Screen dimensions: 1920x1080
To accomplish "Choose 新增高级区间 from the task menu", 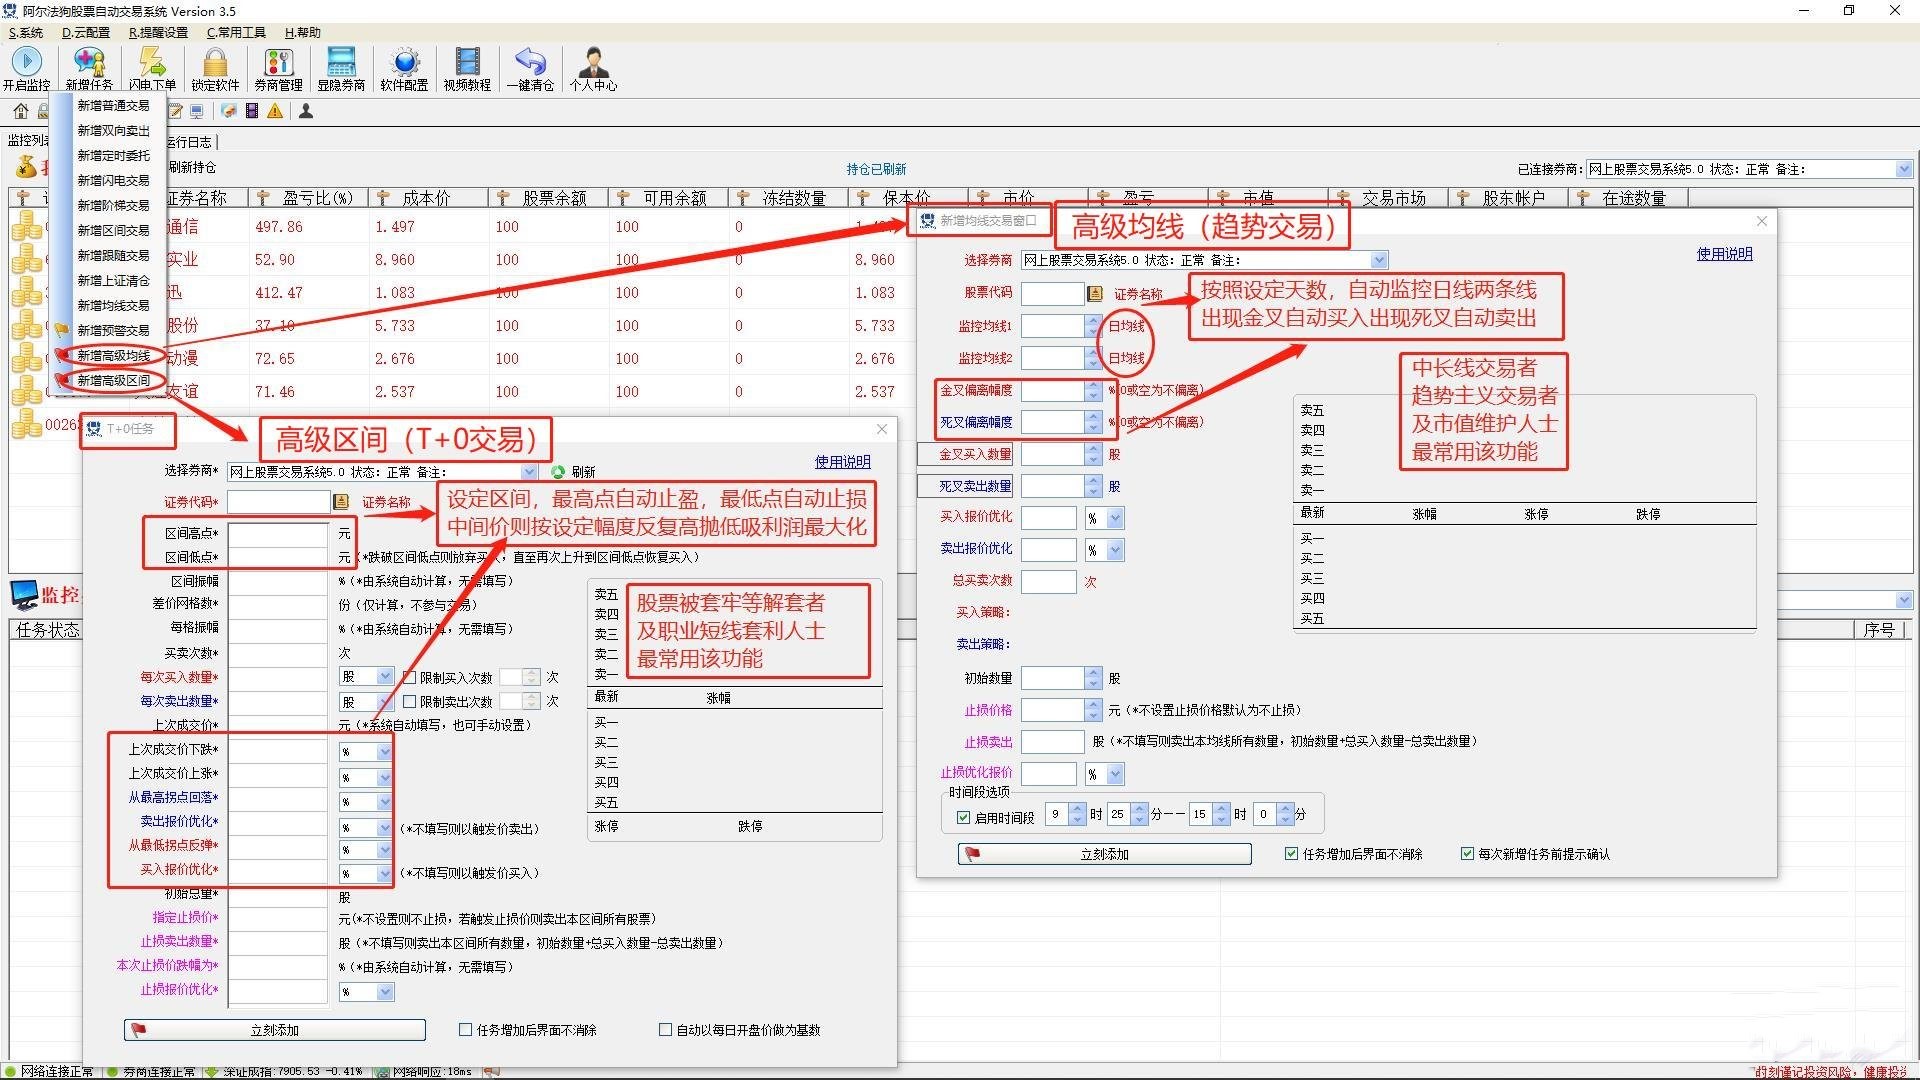I will point(113,380).
